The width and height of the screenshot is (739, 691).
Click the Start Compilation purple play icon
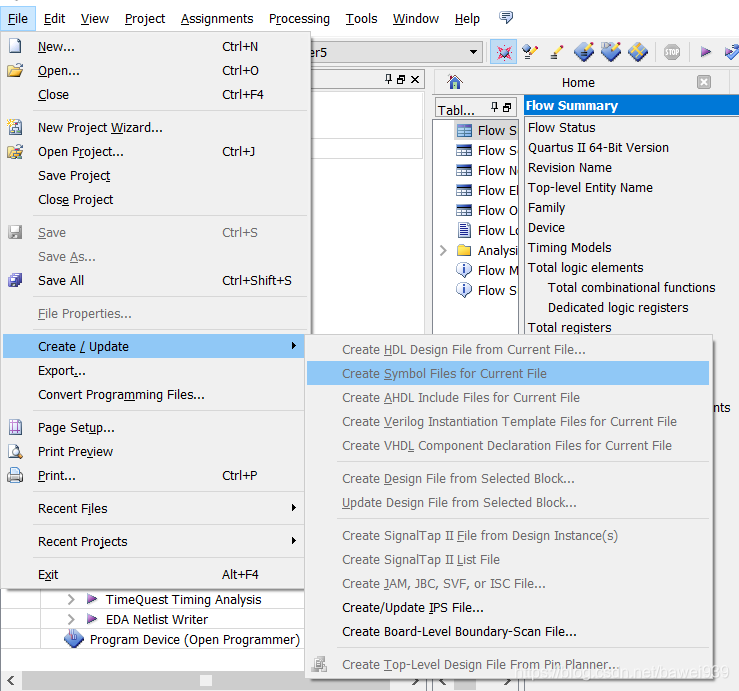tap(705, 52)
